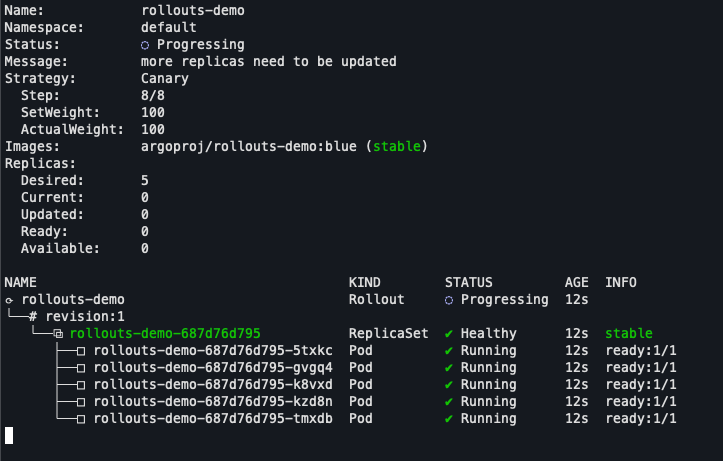Click the STATUS column header
This screenshot has width=723, height=461.
(469, 283)
